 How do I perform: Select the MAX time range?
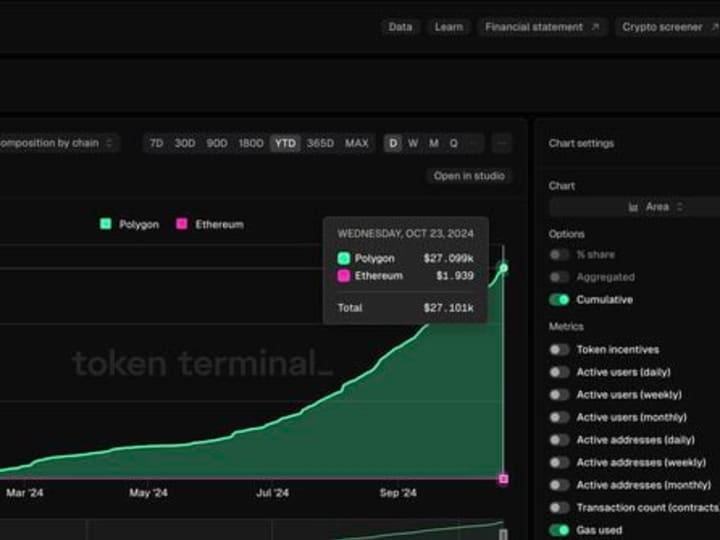(x=357, y=143)
